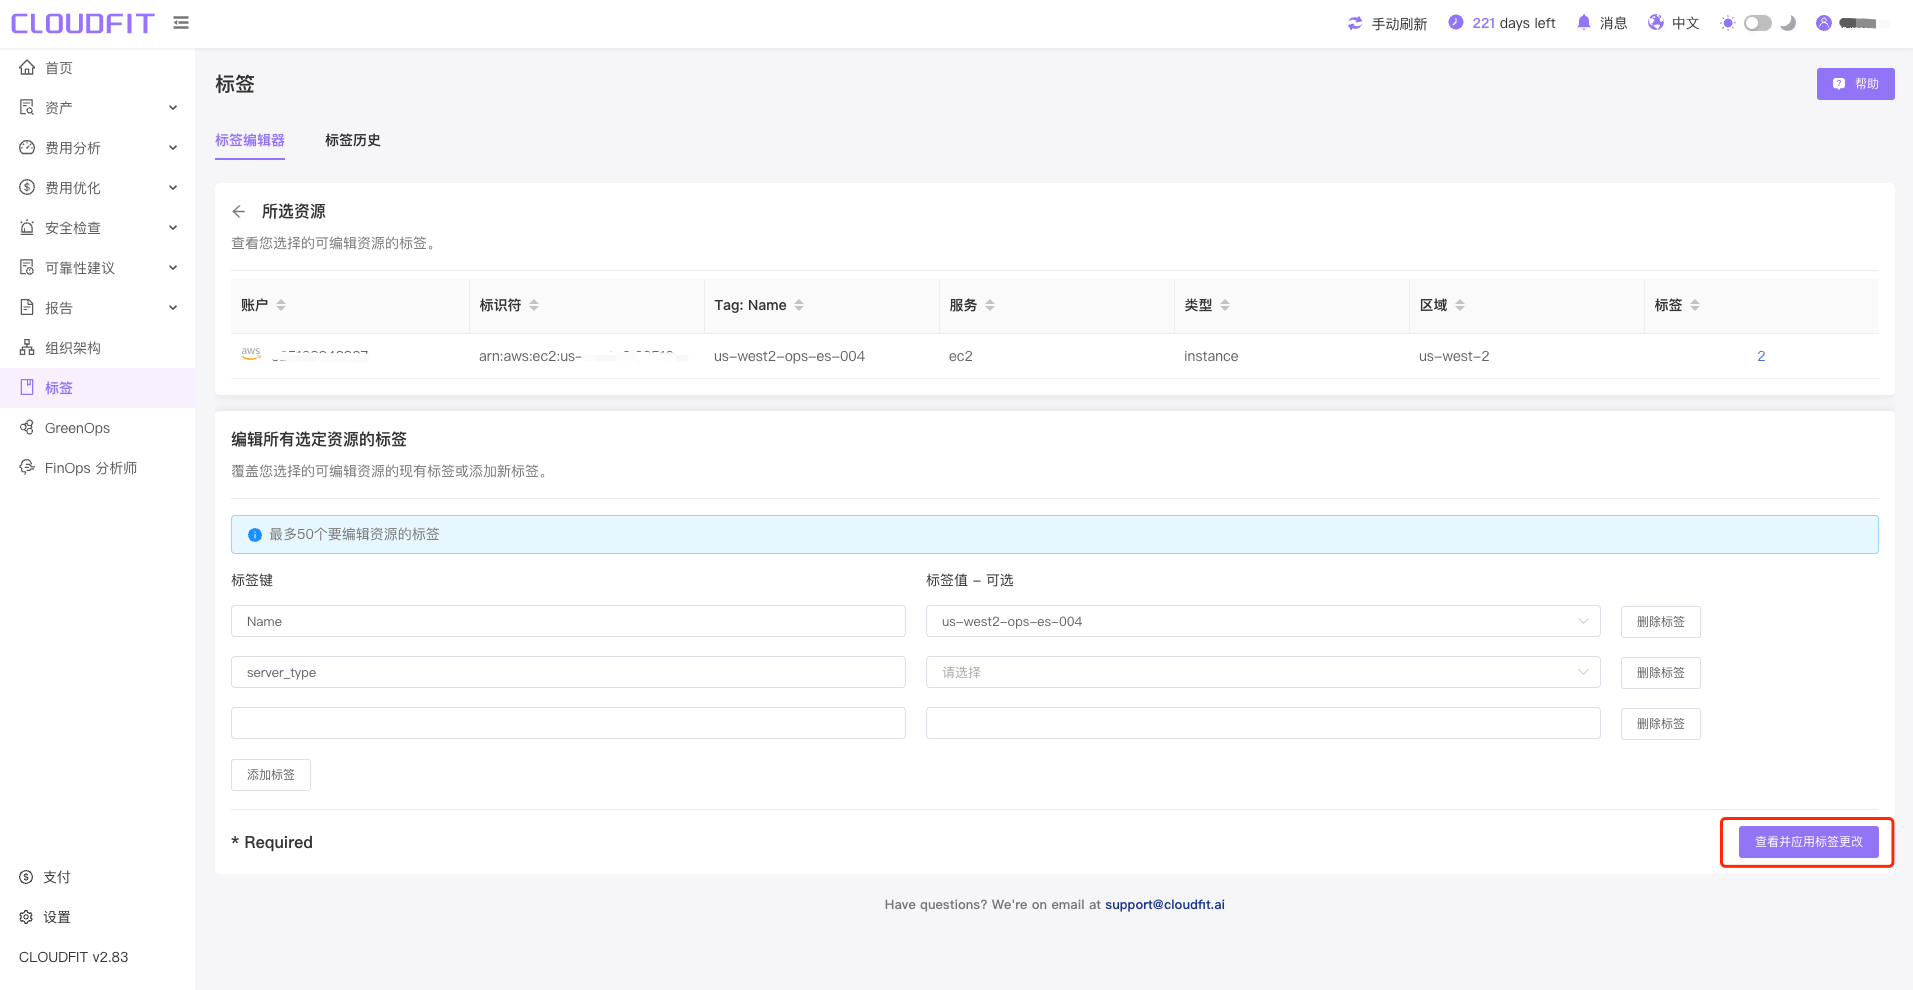Click the empty third tag value field
Viewport: 1913px width, 990px height.
pyautogui.click(x=1263, y=723)
